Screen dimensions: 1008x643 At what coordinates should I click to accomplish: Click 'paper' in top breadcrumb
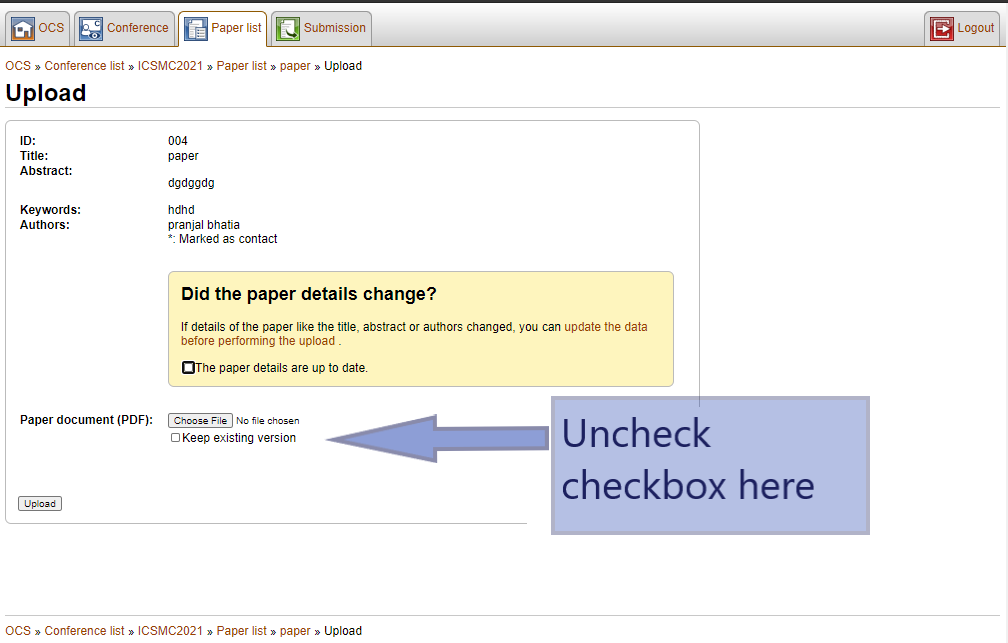(295, 66)
